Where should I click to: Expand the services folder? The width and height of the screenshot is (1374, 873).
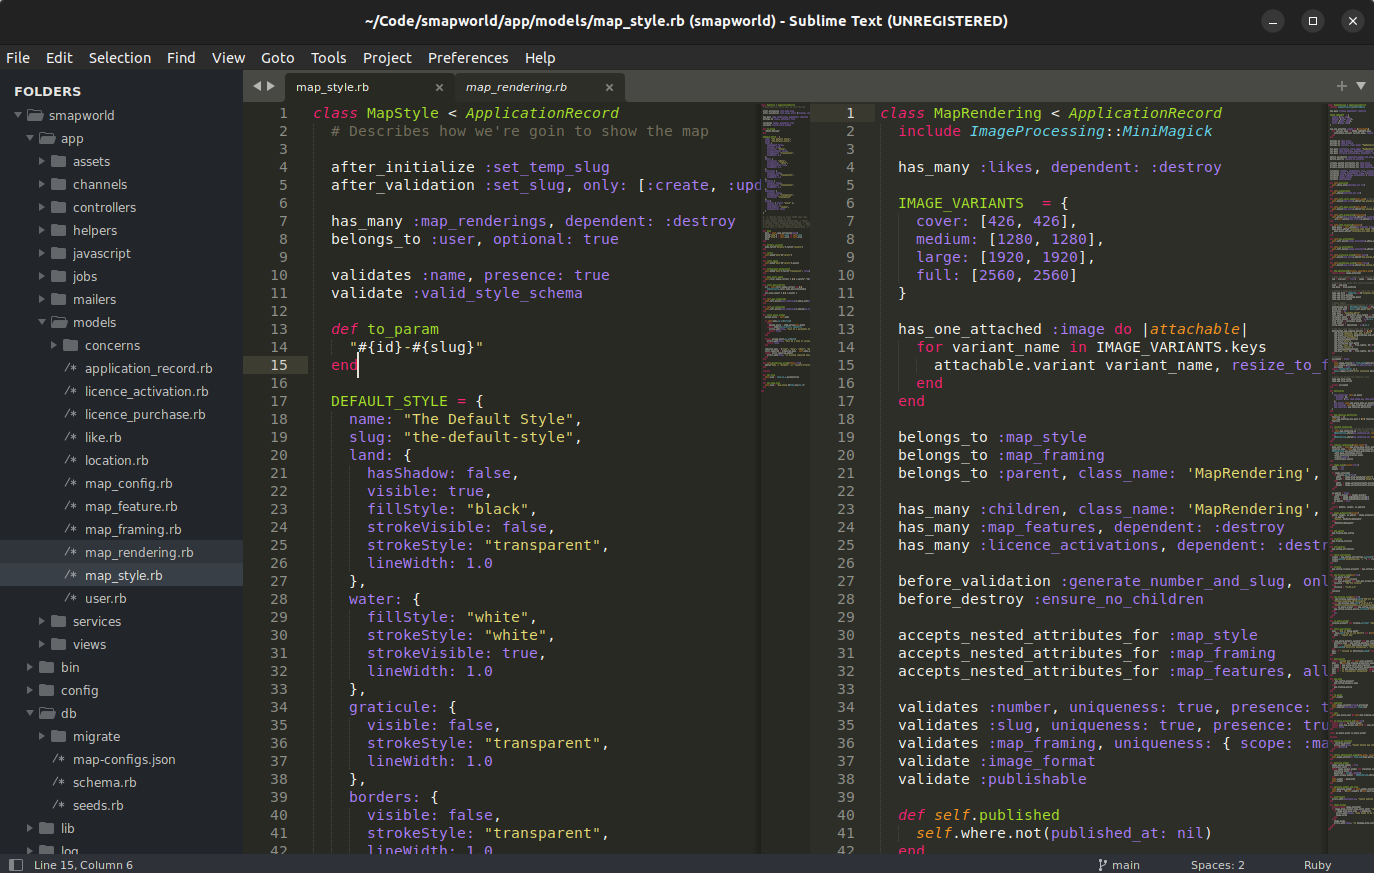click(42, 622)
